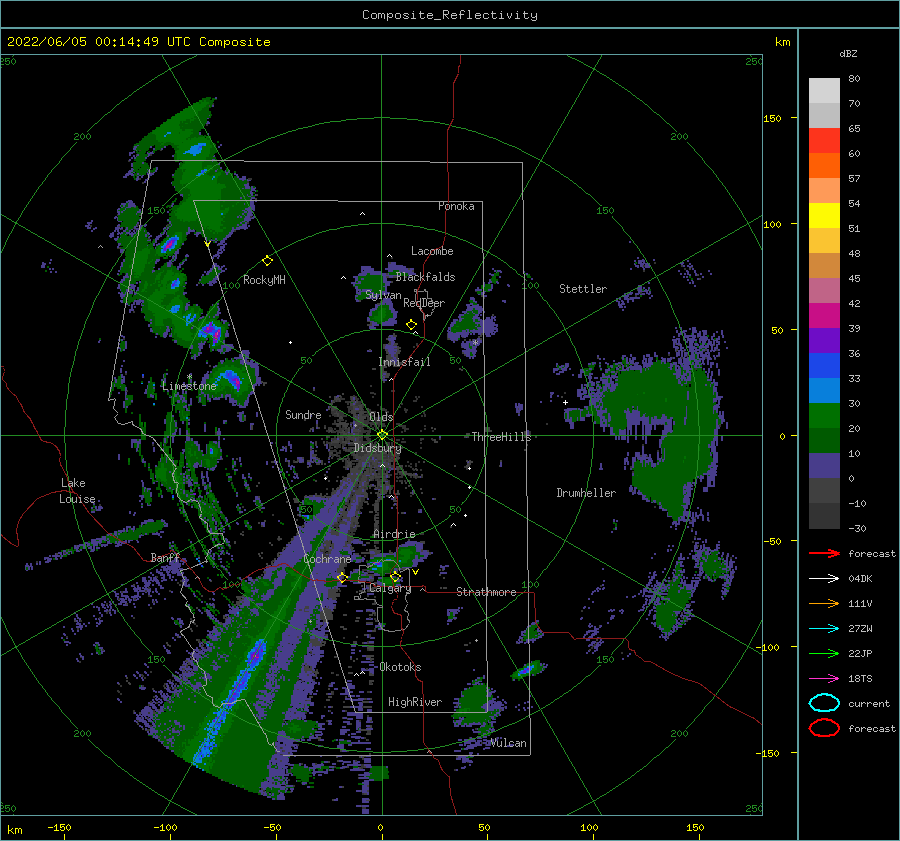
Task: Click the Sundre label
Action: tap(303, 414)
